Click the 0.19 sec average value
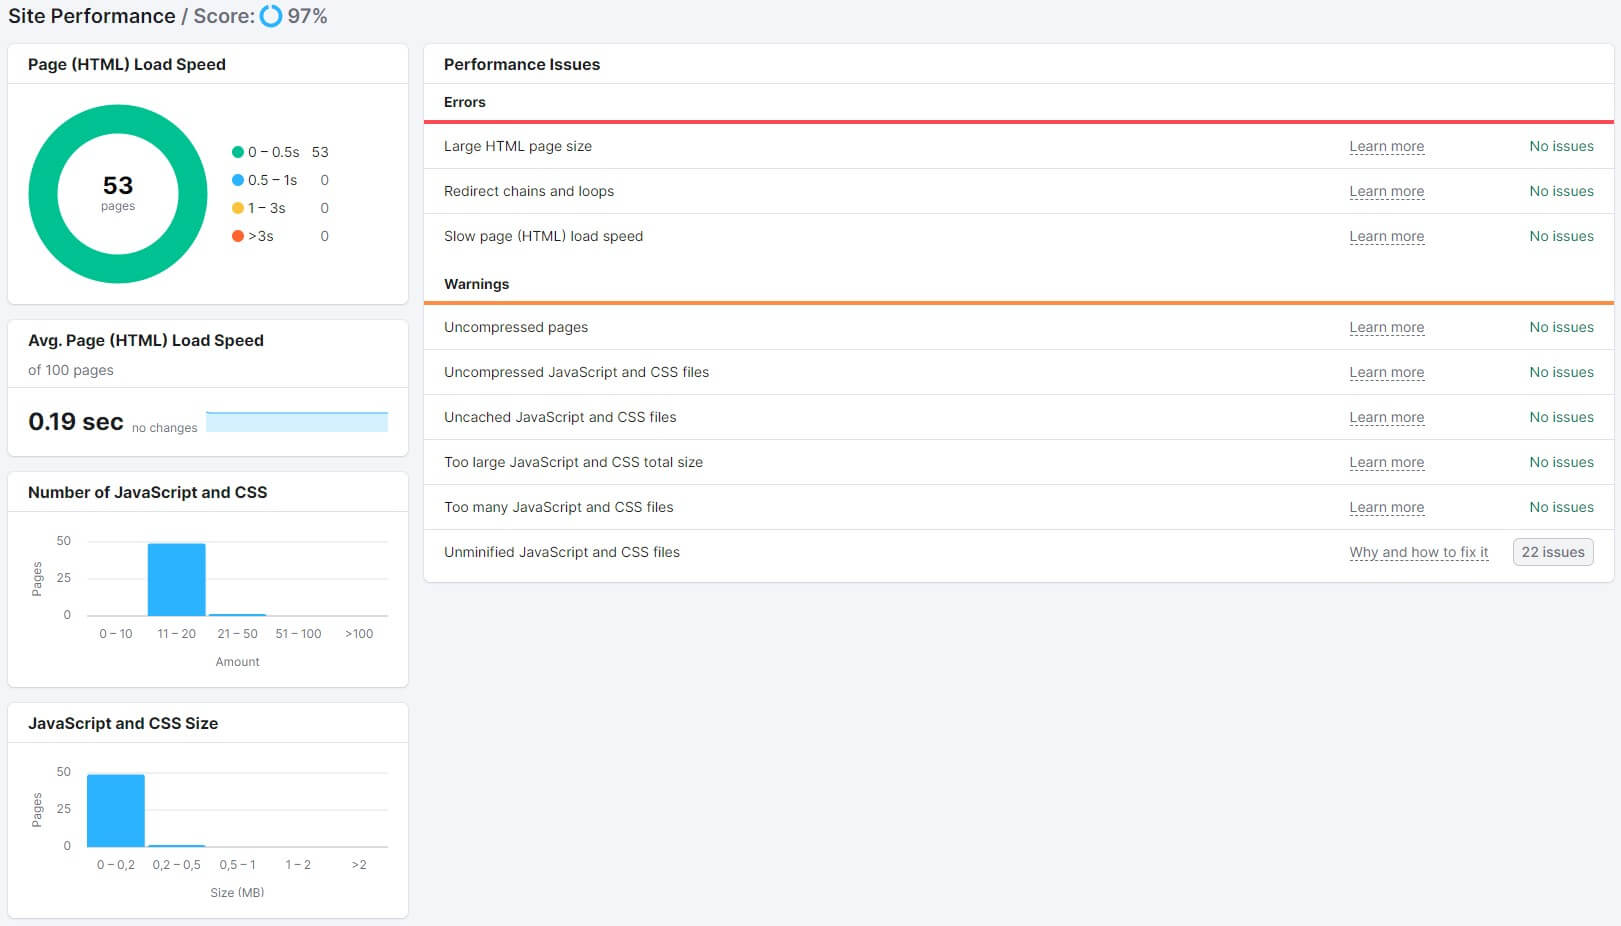The width and height of the screenshot is (1621, 926). coord(76,421)
